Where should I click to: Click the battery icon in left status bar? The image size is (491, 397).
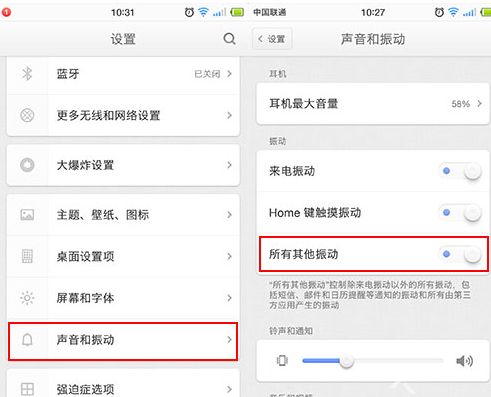pyautogui.click(x=237, y=13)
